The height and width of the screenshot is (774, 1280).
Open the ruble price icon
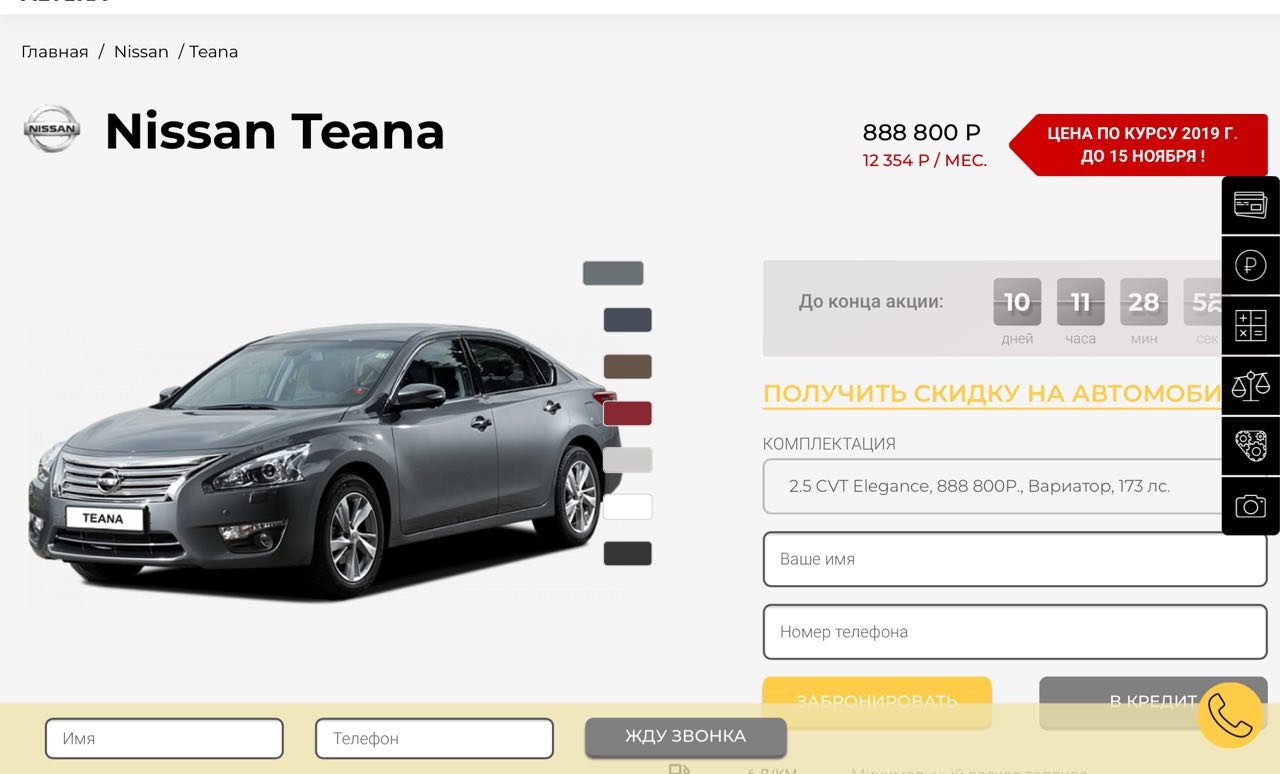pos(1250,265)
